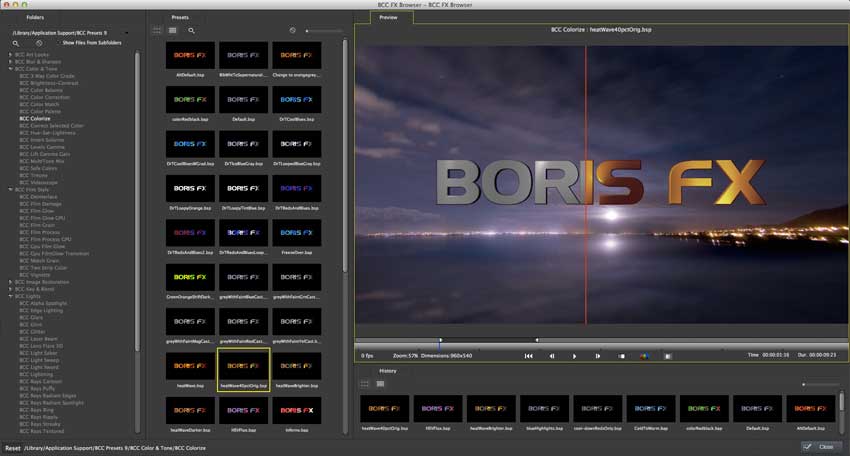Open heatWave40pctOrig.bsp from History
The height and width of the screenshot is (456, 850).
[384, 409]
